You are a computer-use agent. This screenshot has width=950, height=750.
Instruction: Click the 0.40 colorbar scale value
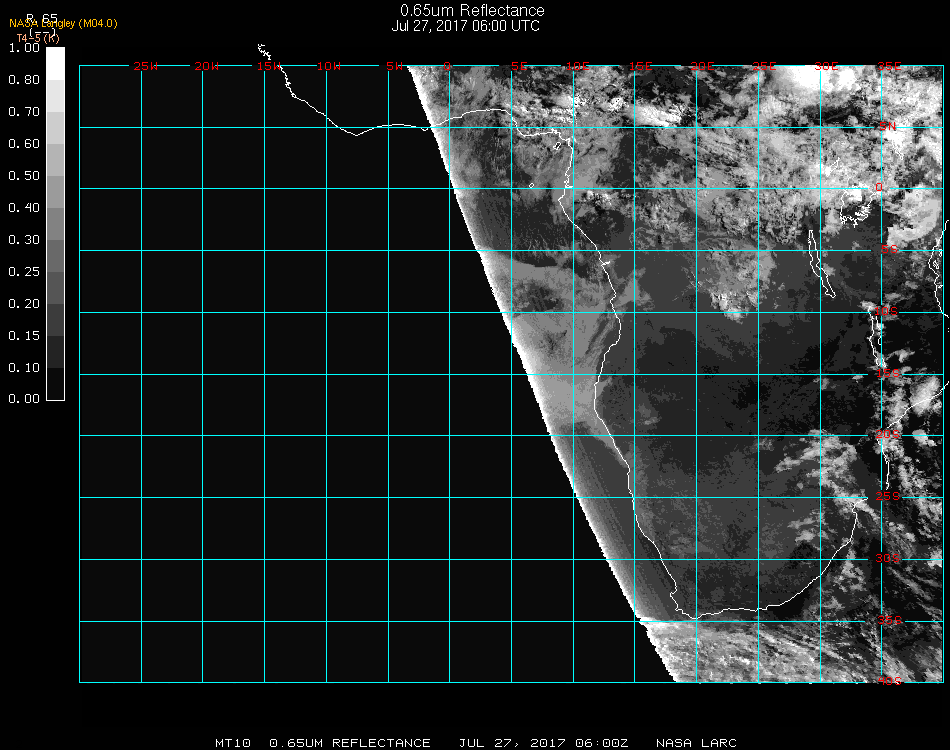[x=24, y=208]
